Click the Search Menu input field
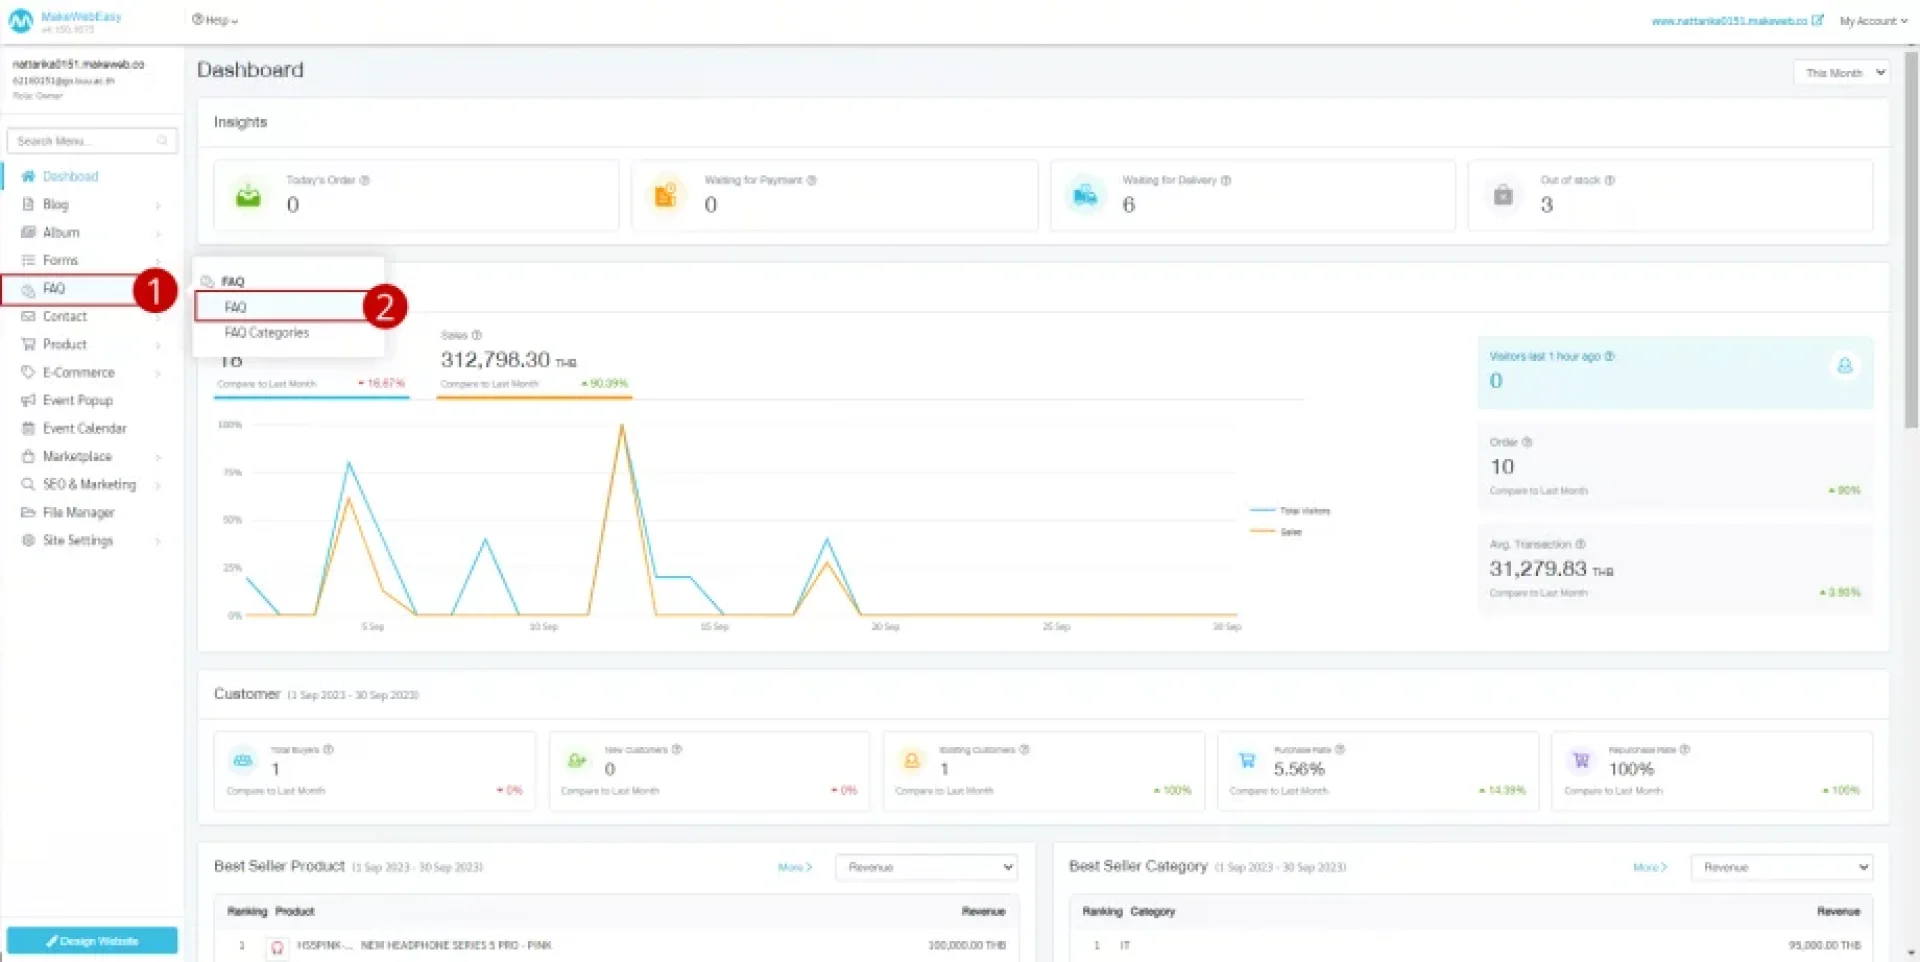 [x=84, y=141]
